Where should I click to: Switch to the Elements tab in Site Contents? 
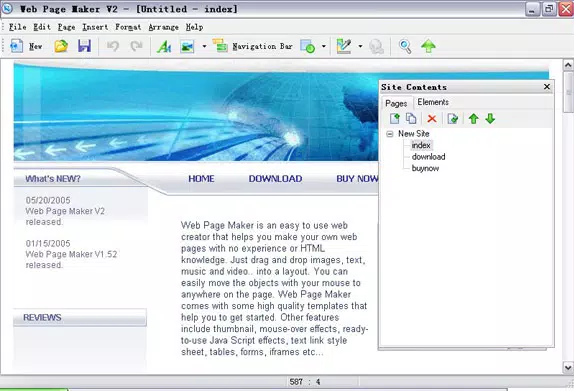(433, 102)
